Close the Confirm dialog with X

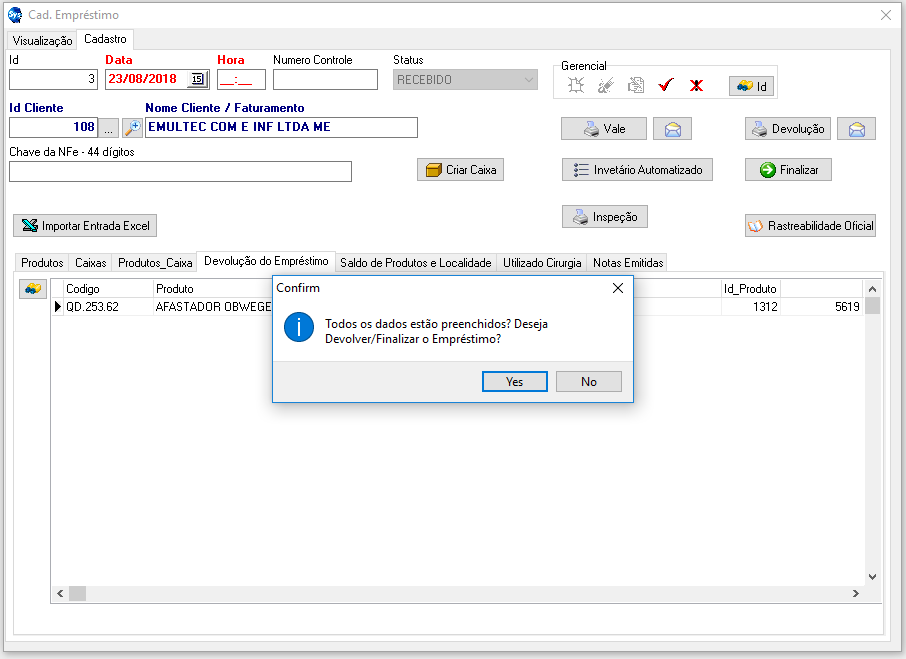(617, 288)
